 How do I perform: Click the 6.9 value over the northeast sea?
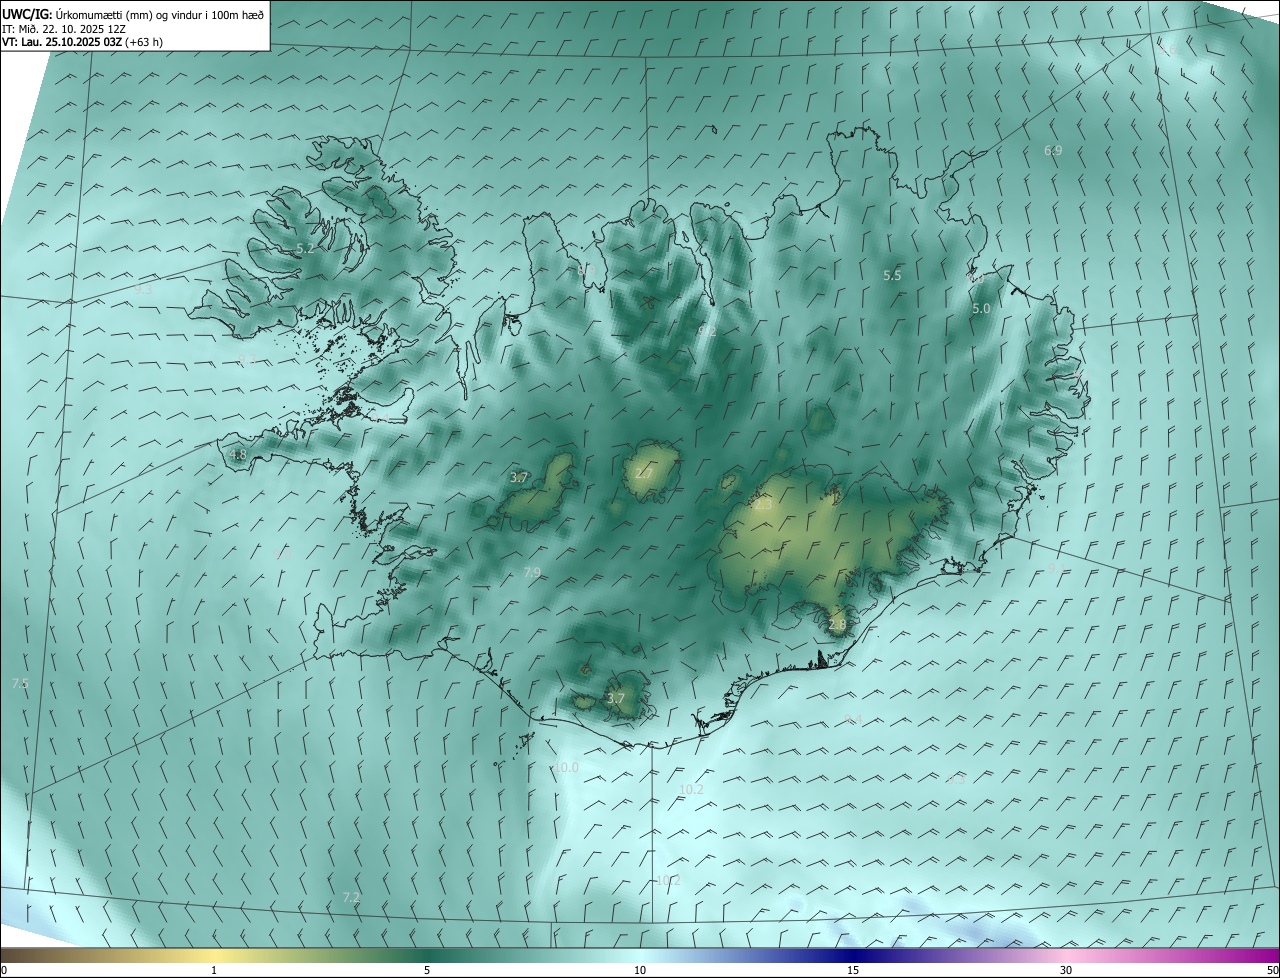1053,150
